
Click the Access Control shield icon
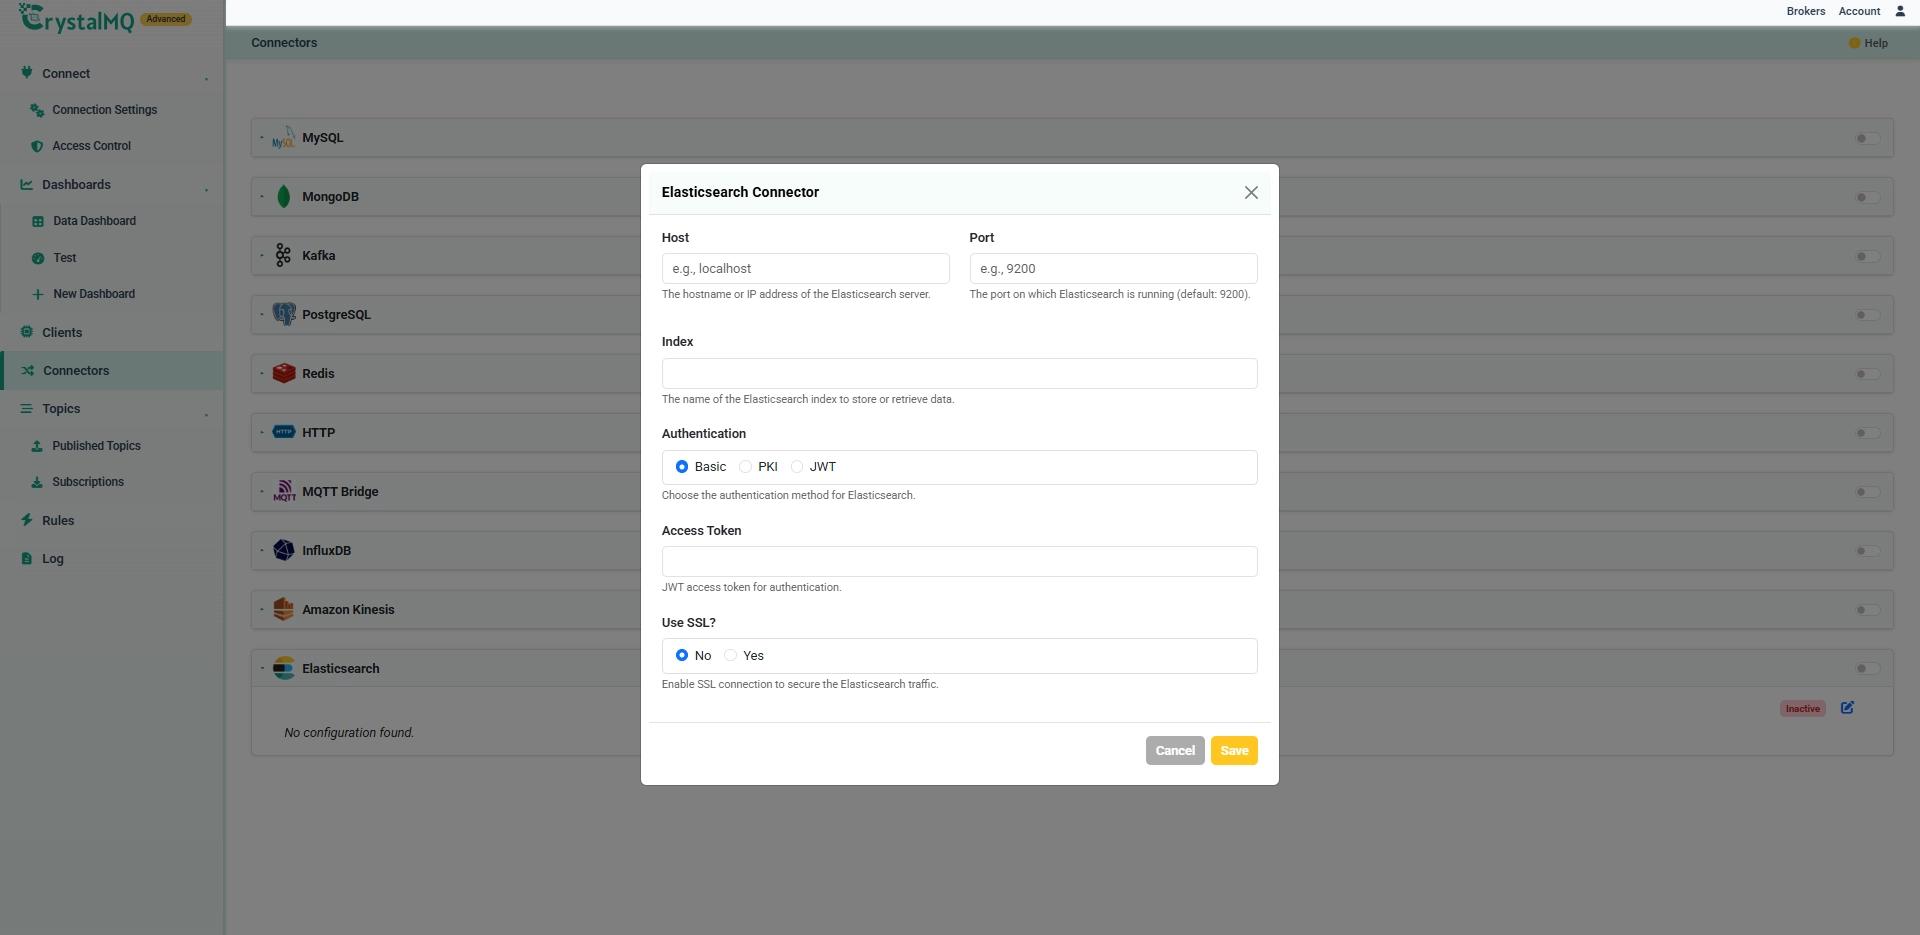pos(37,146)
